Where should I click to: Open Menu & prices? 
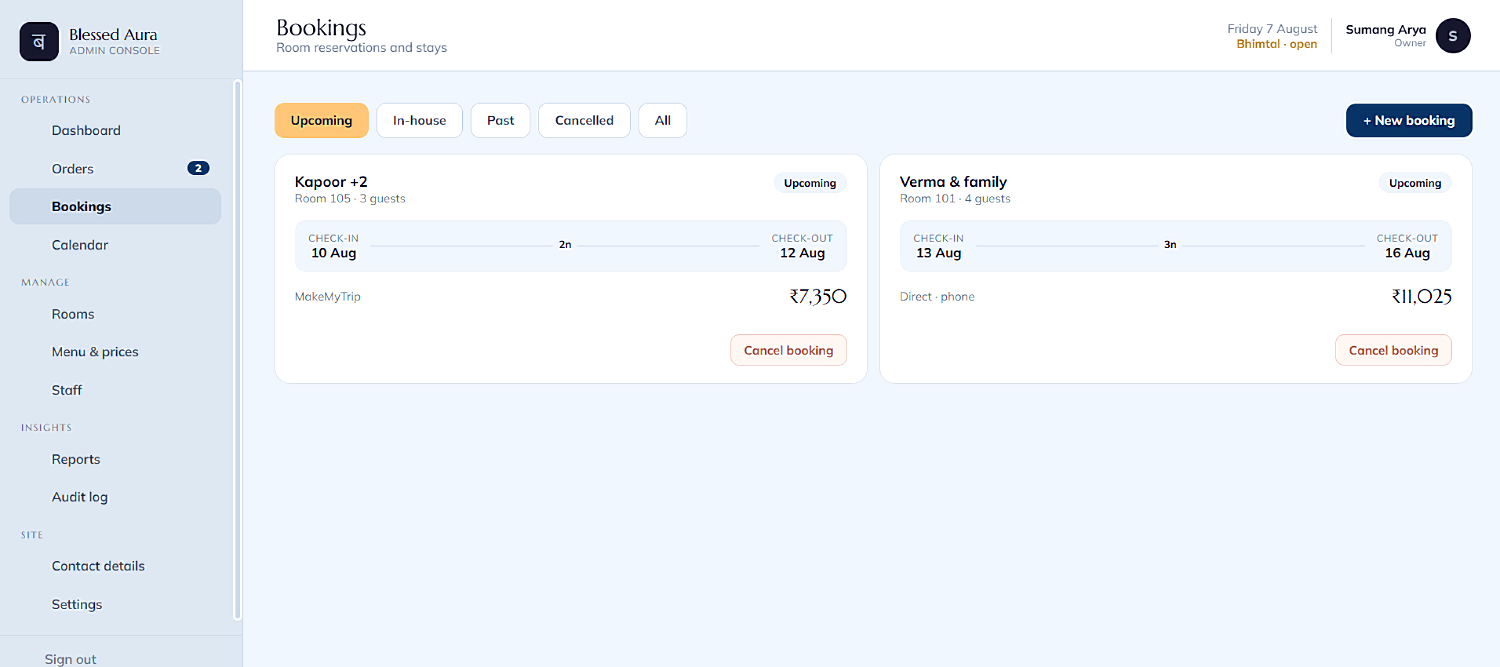(95, 352)
